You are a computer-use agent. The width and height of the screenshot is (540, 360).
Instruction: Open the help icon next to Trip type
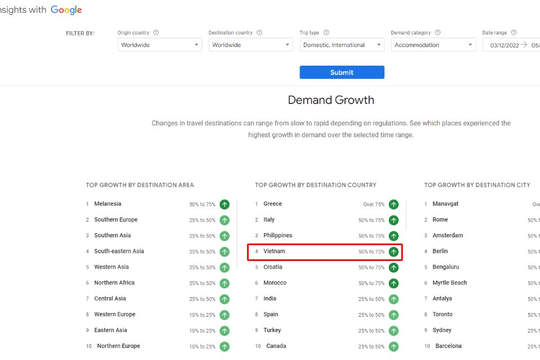click(326, 32)
